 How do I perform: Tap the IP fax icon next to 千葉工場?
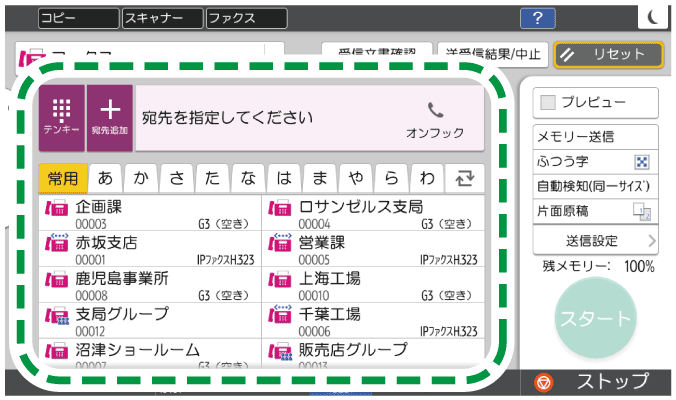280,314
